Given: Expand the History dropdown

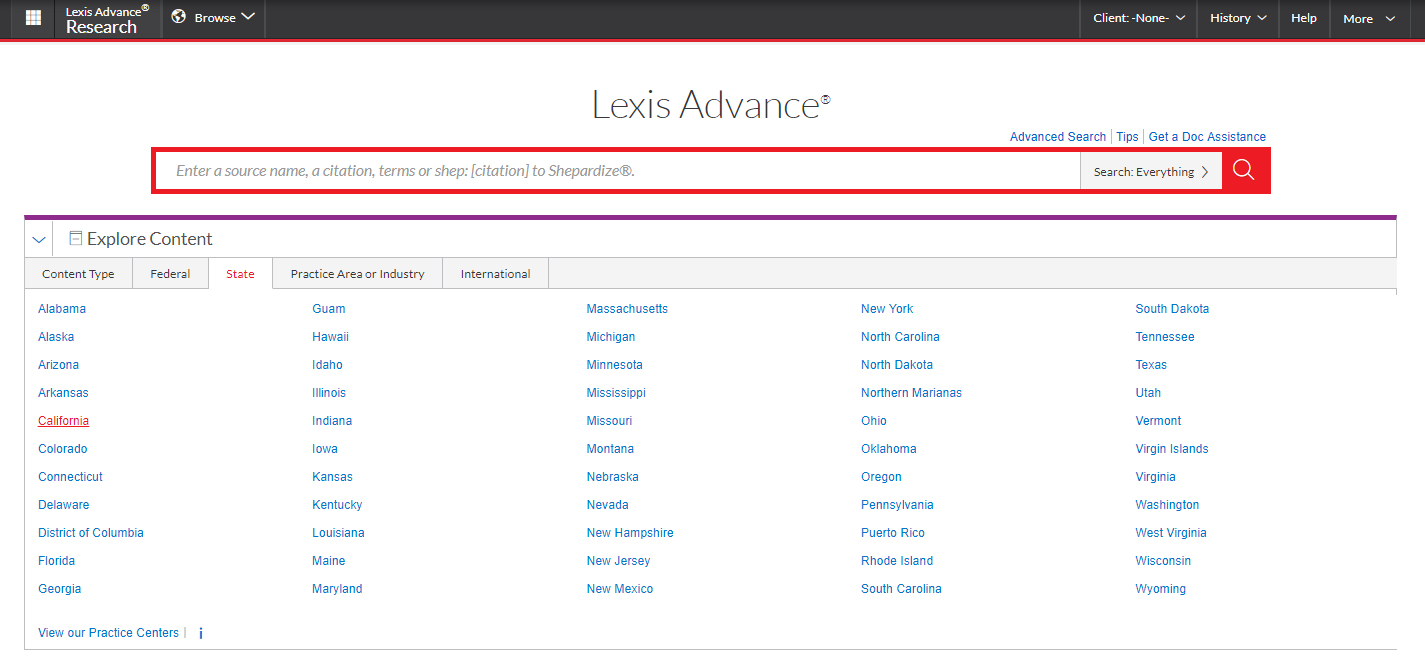Looking at the screenshot, I should pos(1238,18).
